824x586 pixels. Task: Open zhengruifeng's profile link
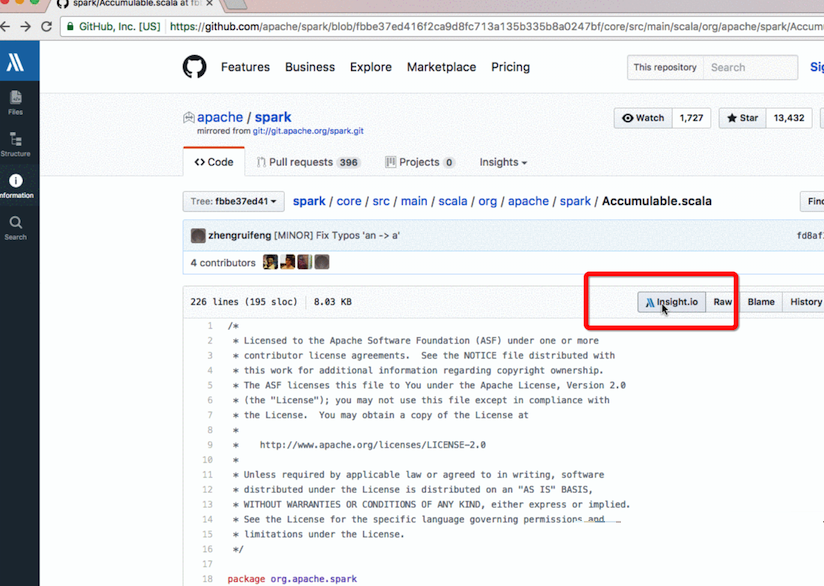(x=240, y=235)
